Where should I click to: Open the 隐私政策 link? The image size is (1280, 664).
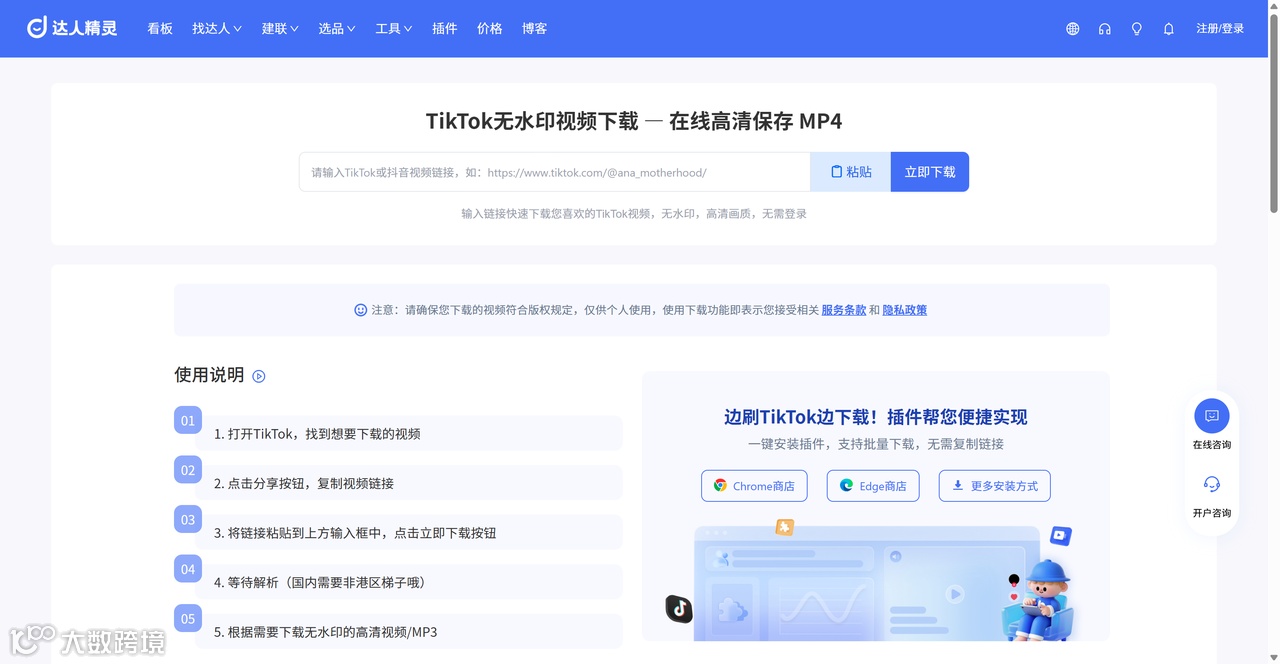(905, 310)
